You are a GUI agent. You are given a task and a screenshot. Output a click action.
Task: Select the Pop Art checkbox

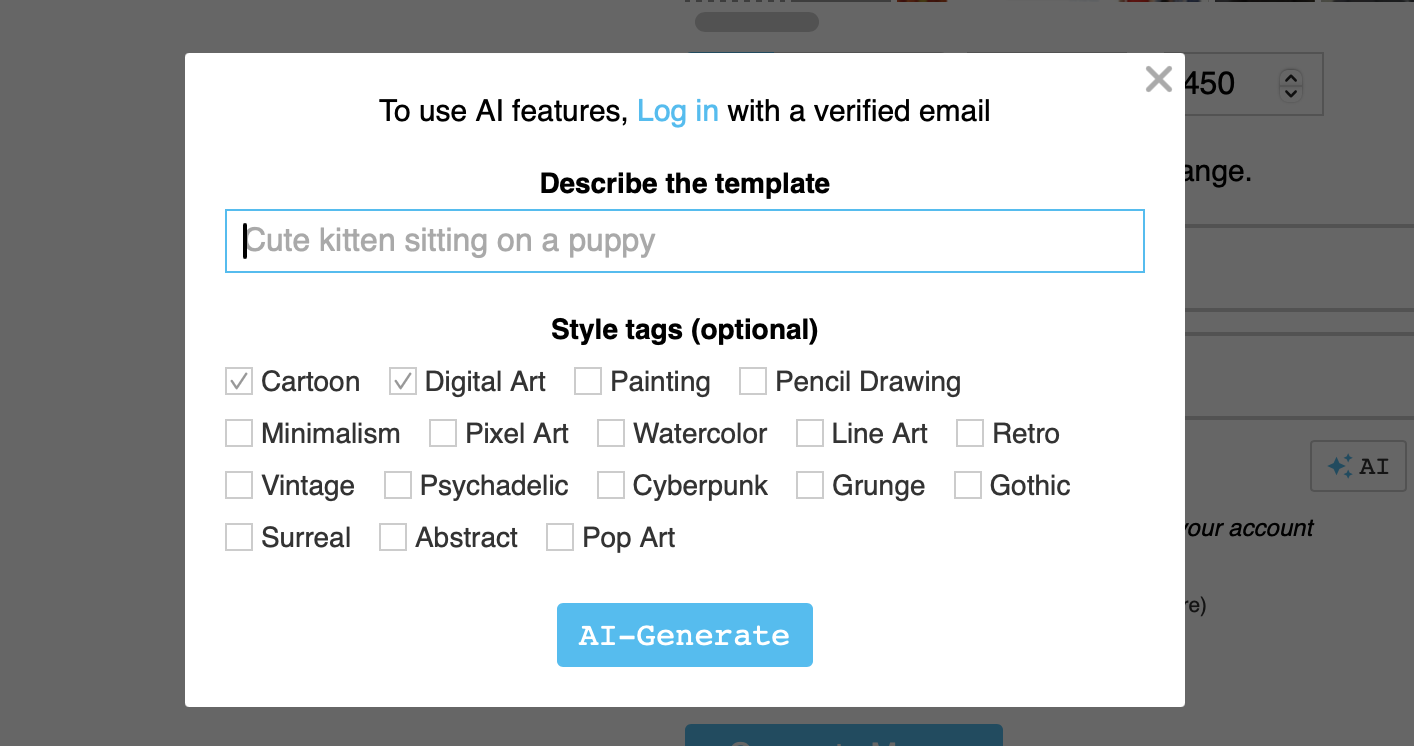tap(560, 537)
